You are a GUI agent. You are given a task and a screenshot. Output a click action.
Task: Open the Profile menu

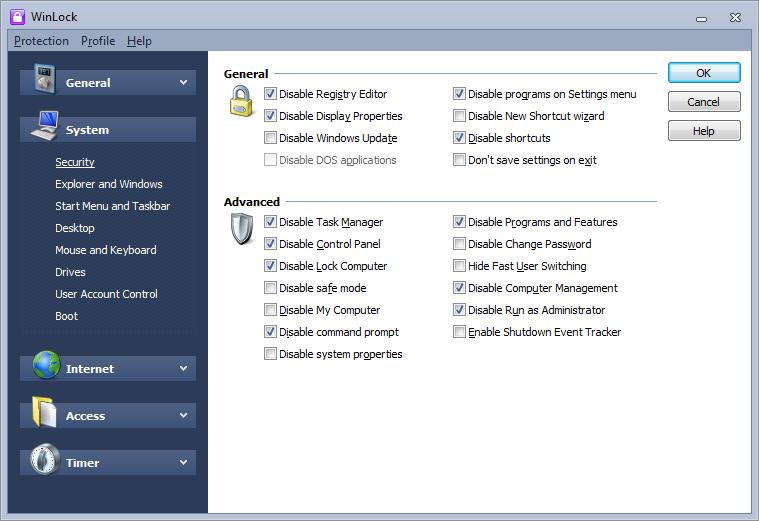98,41
